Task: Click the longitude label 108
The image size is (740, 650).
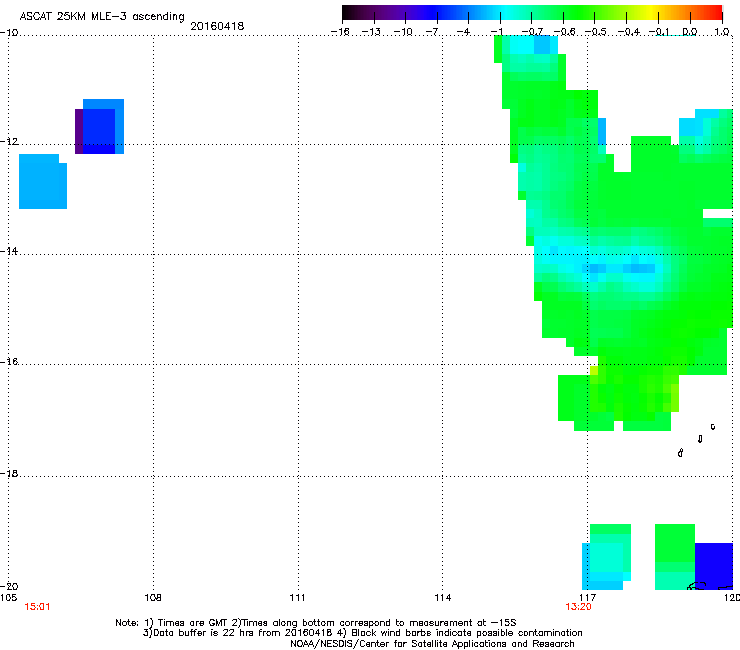Action: (153, 598)
